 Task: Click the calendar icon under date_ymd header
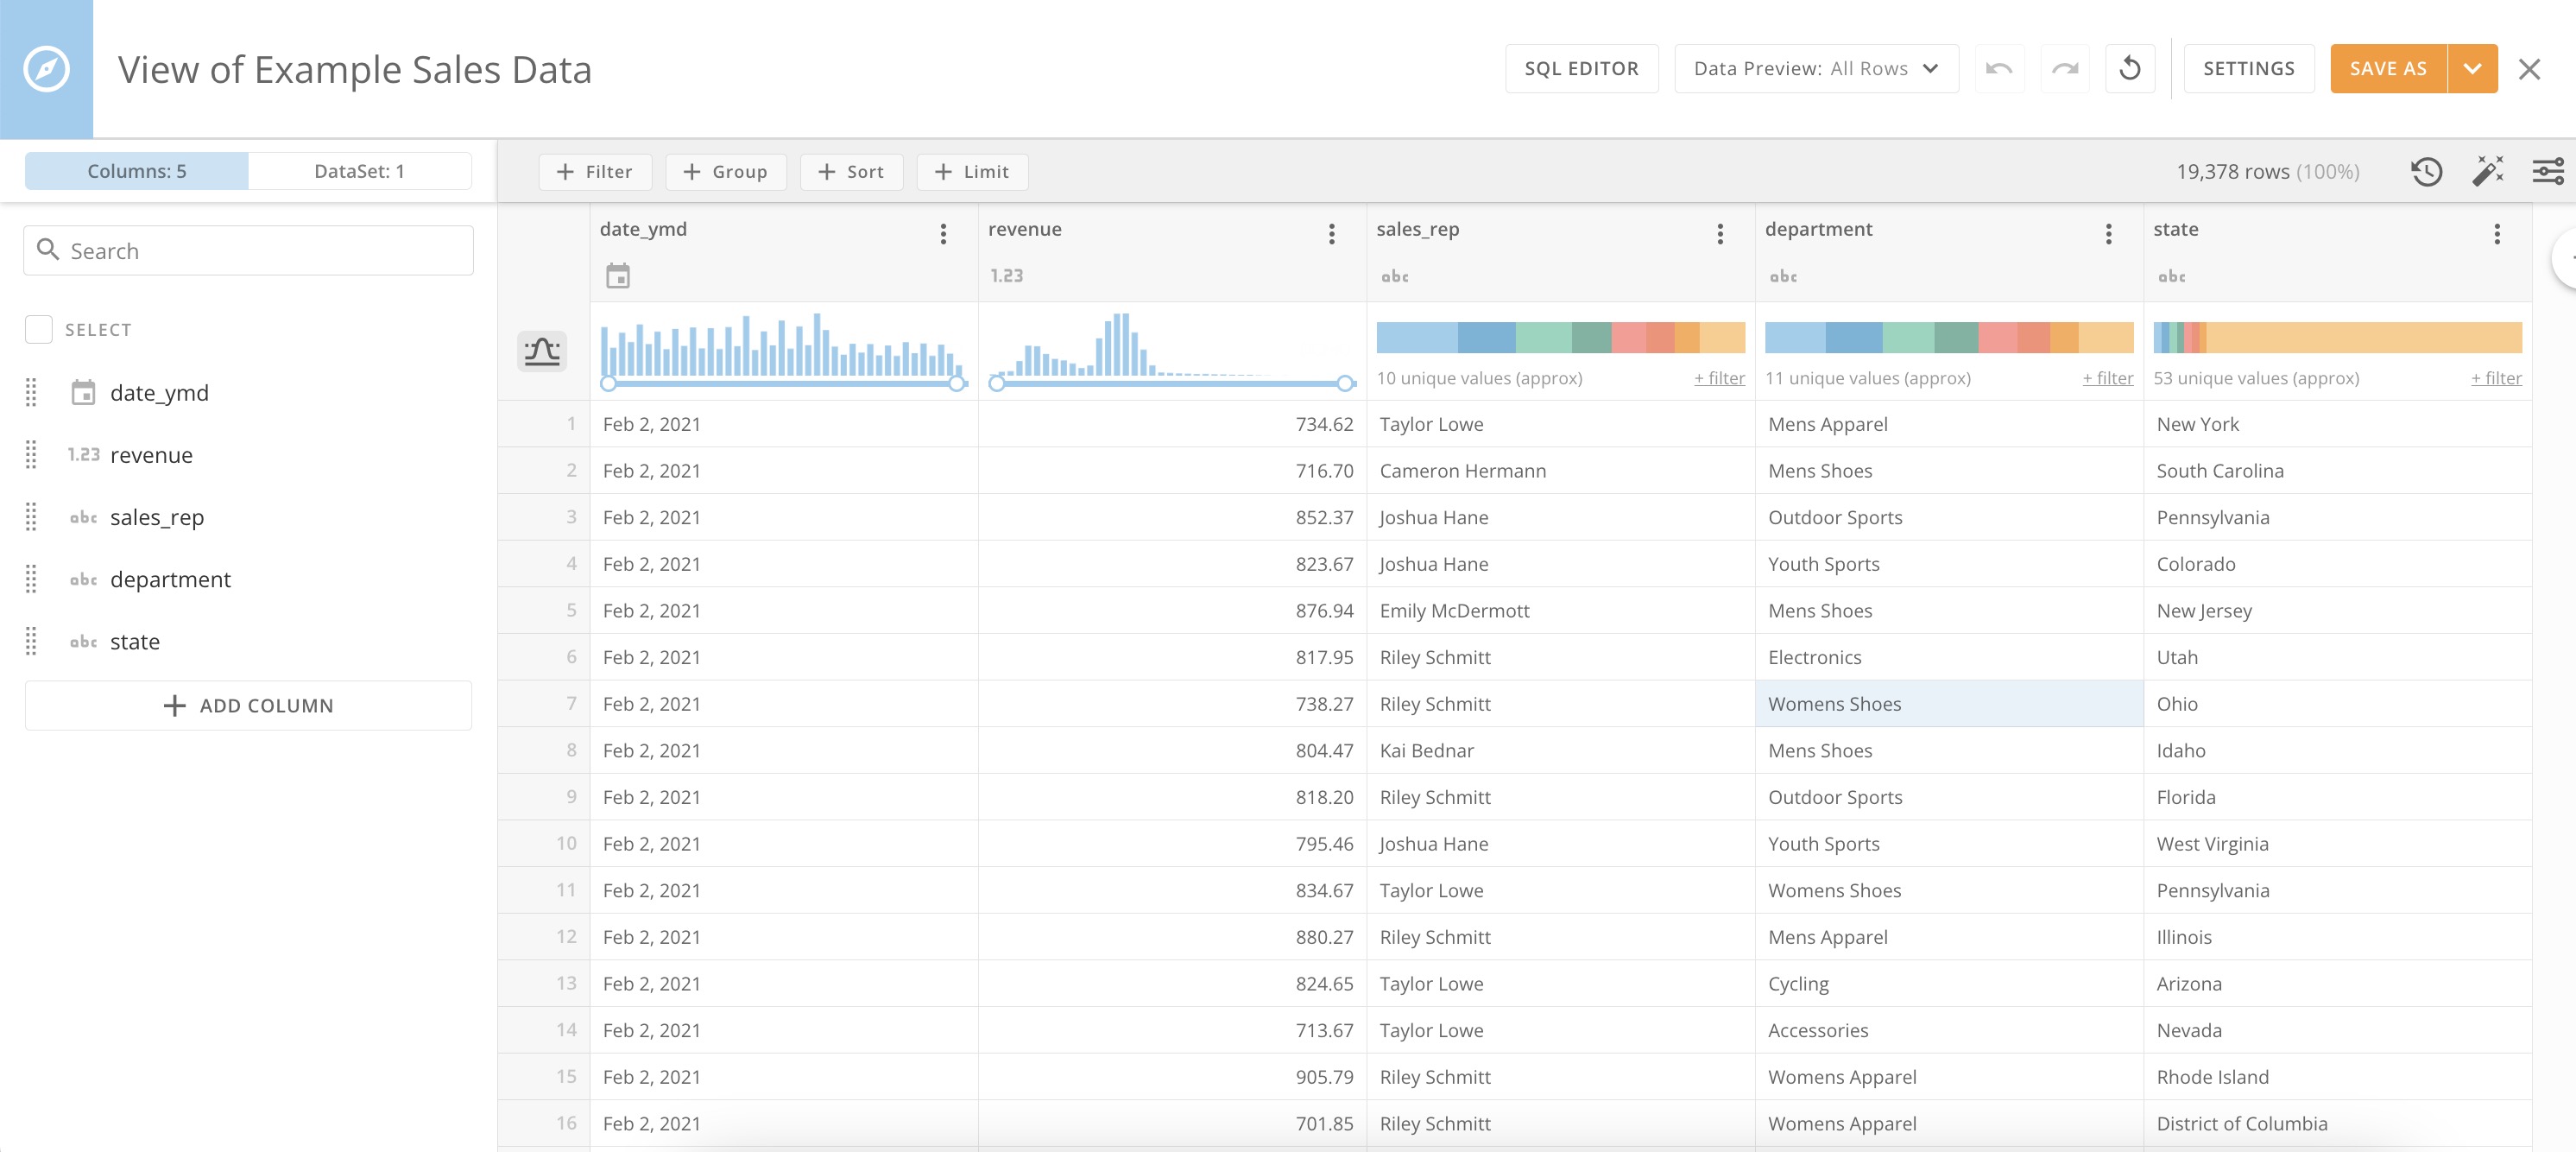point(619,273)
